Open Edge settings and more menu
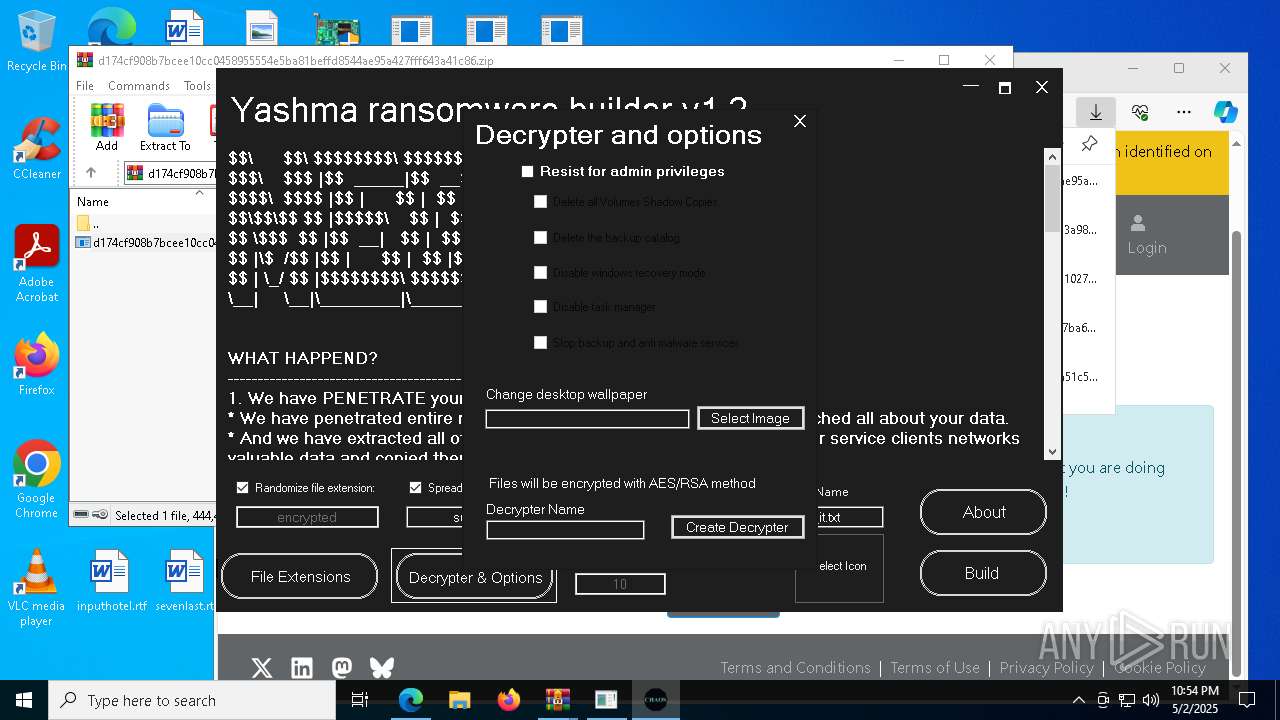 (1184, 112)
